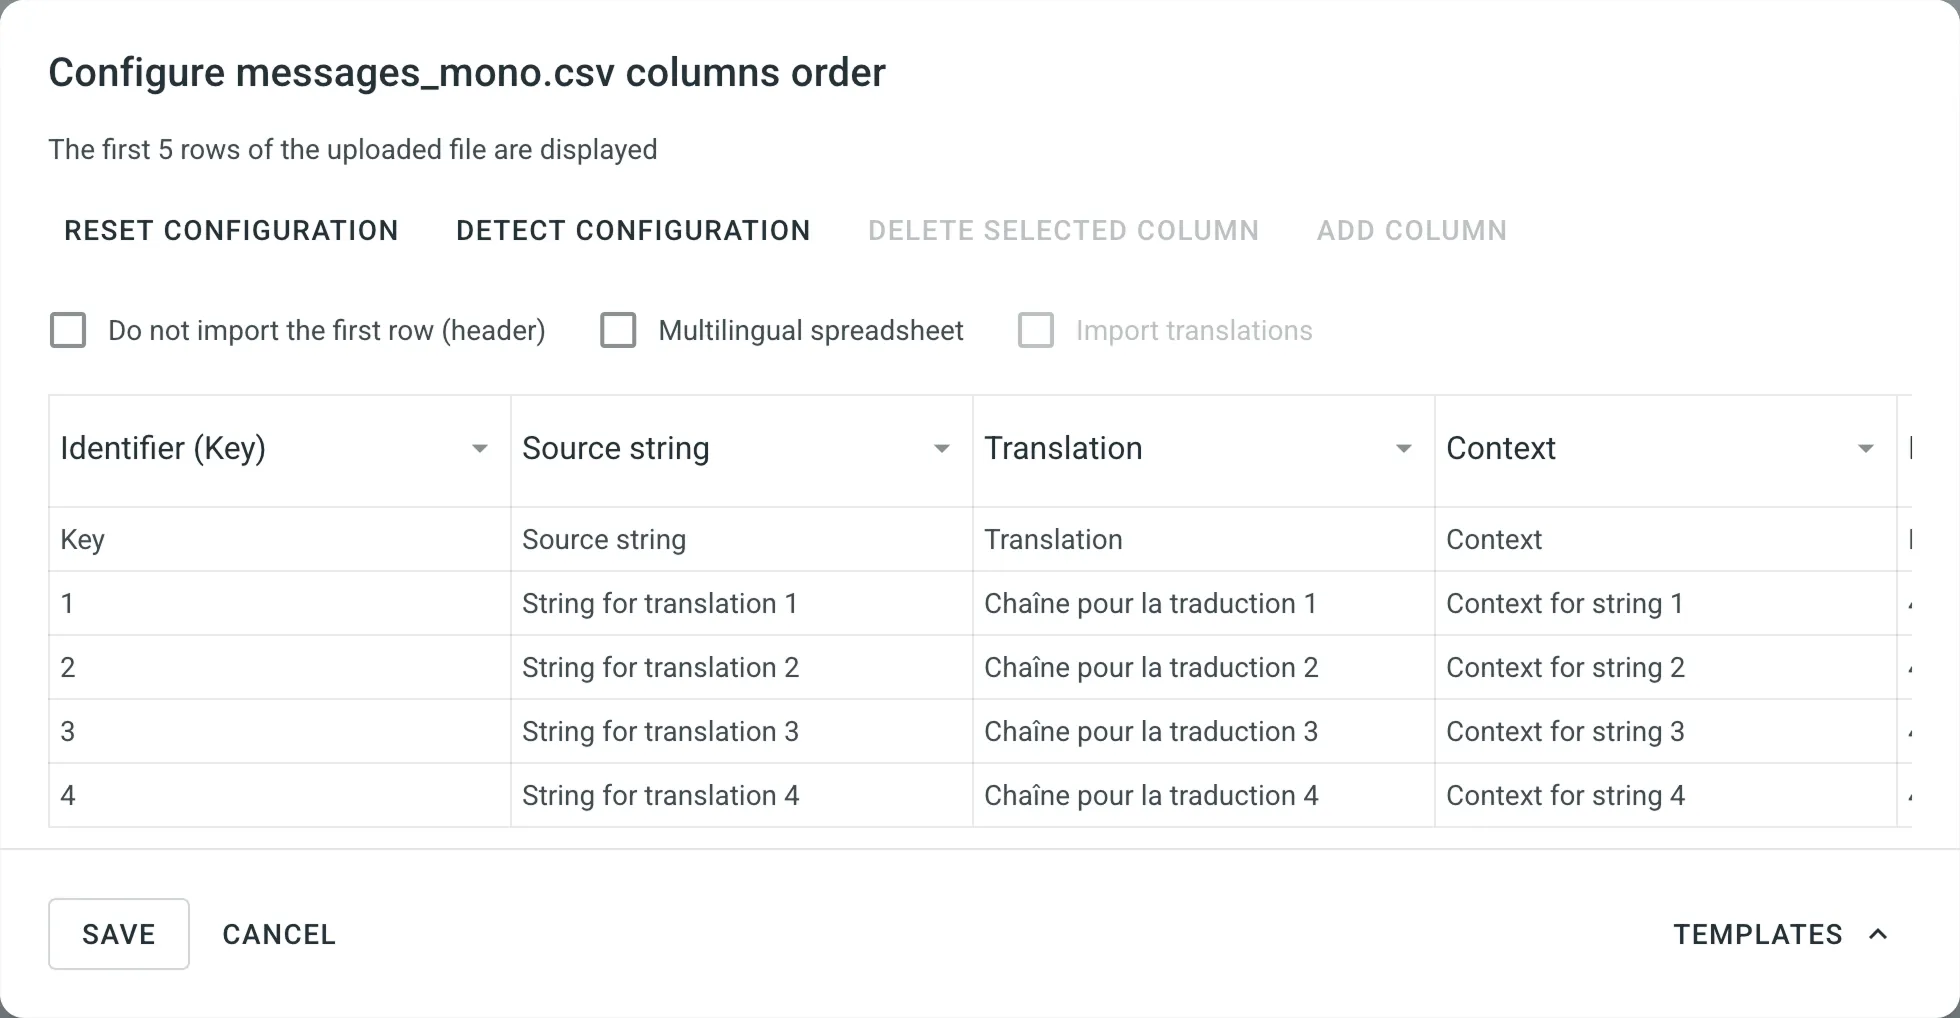Image resolution: width=1960 pixels, height=1018 pixels.
Task: Click the key cell with value 4
Action: [x=280, y=795]
